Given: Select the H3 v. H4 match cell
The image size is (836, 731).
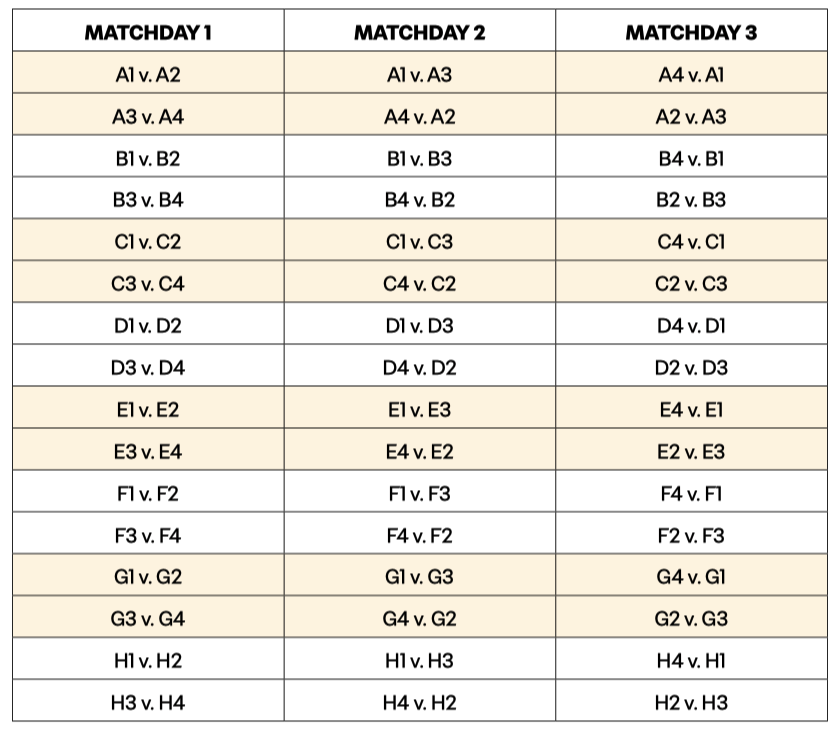Looking at the screenshot, I should point(148,703).
